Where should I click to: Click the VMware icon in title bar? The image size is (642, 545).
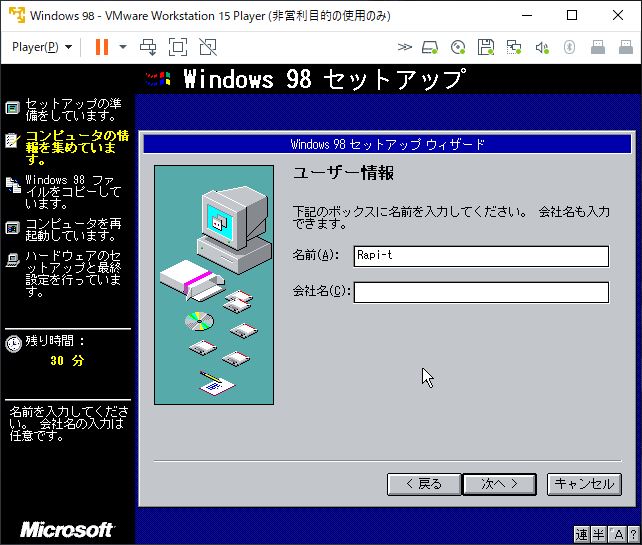pos(17,15)
